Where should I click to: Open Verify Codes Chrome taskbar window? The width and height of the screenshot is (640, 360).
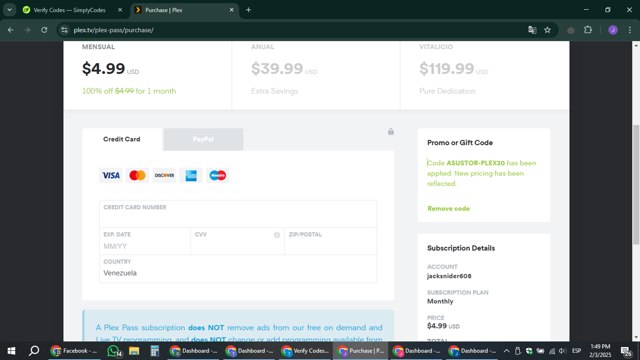coord(305,351)
